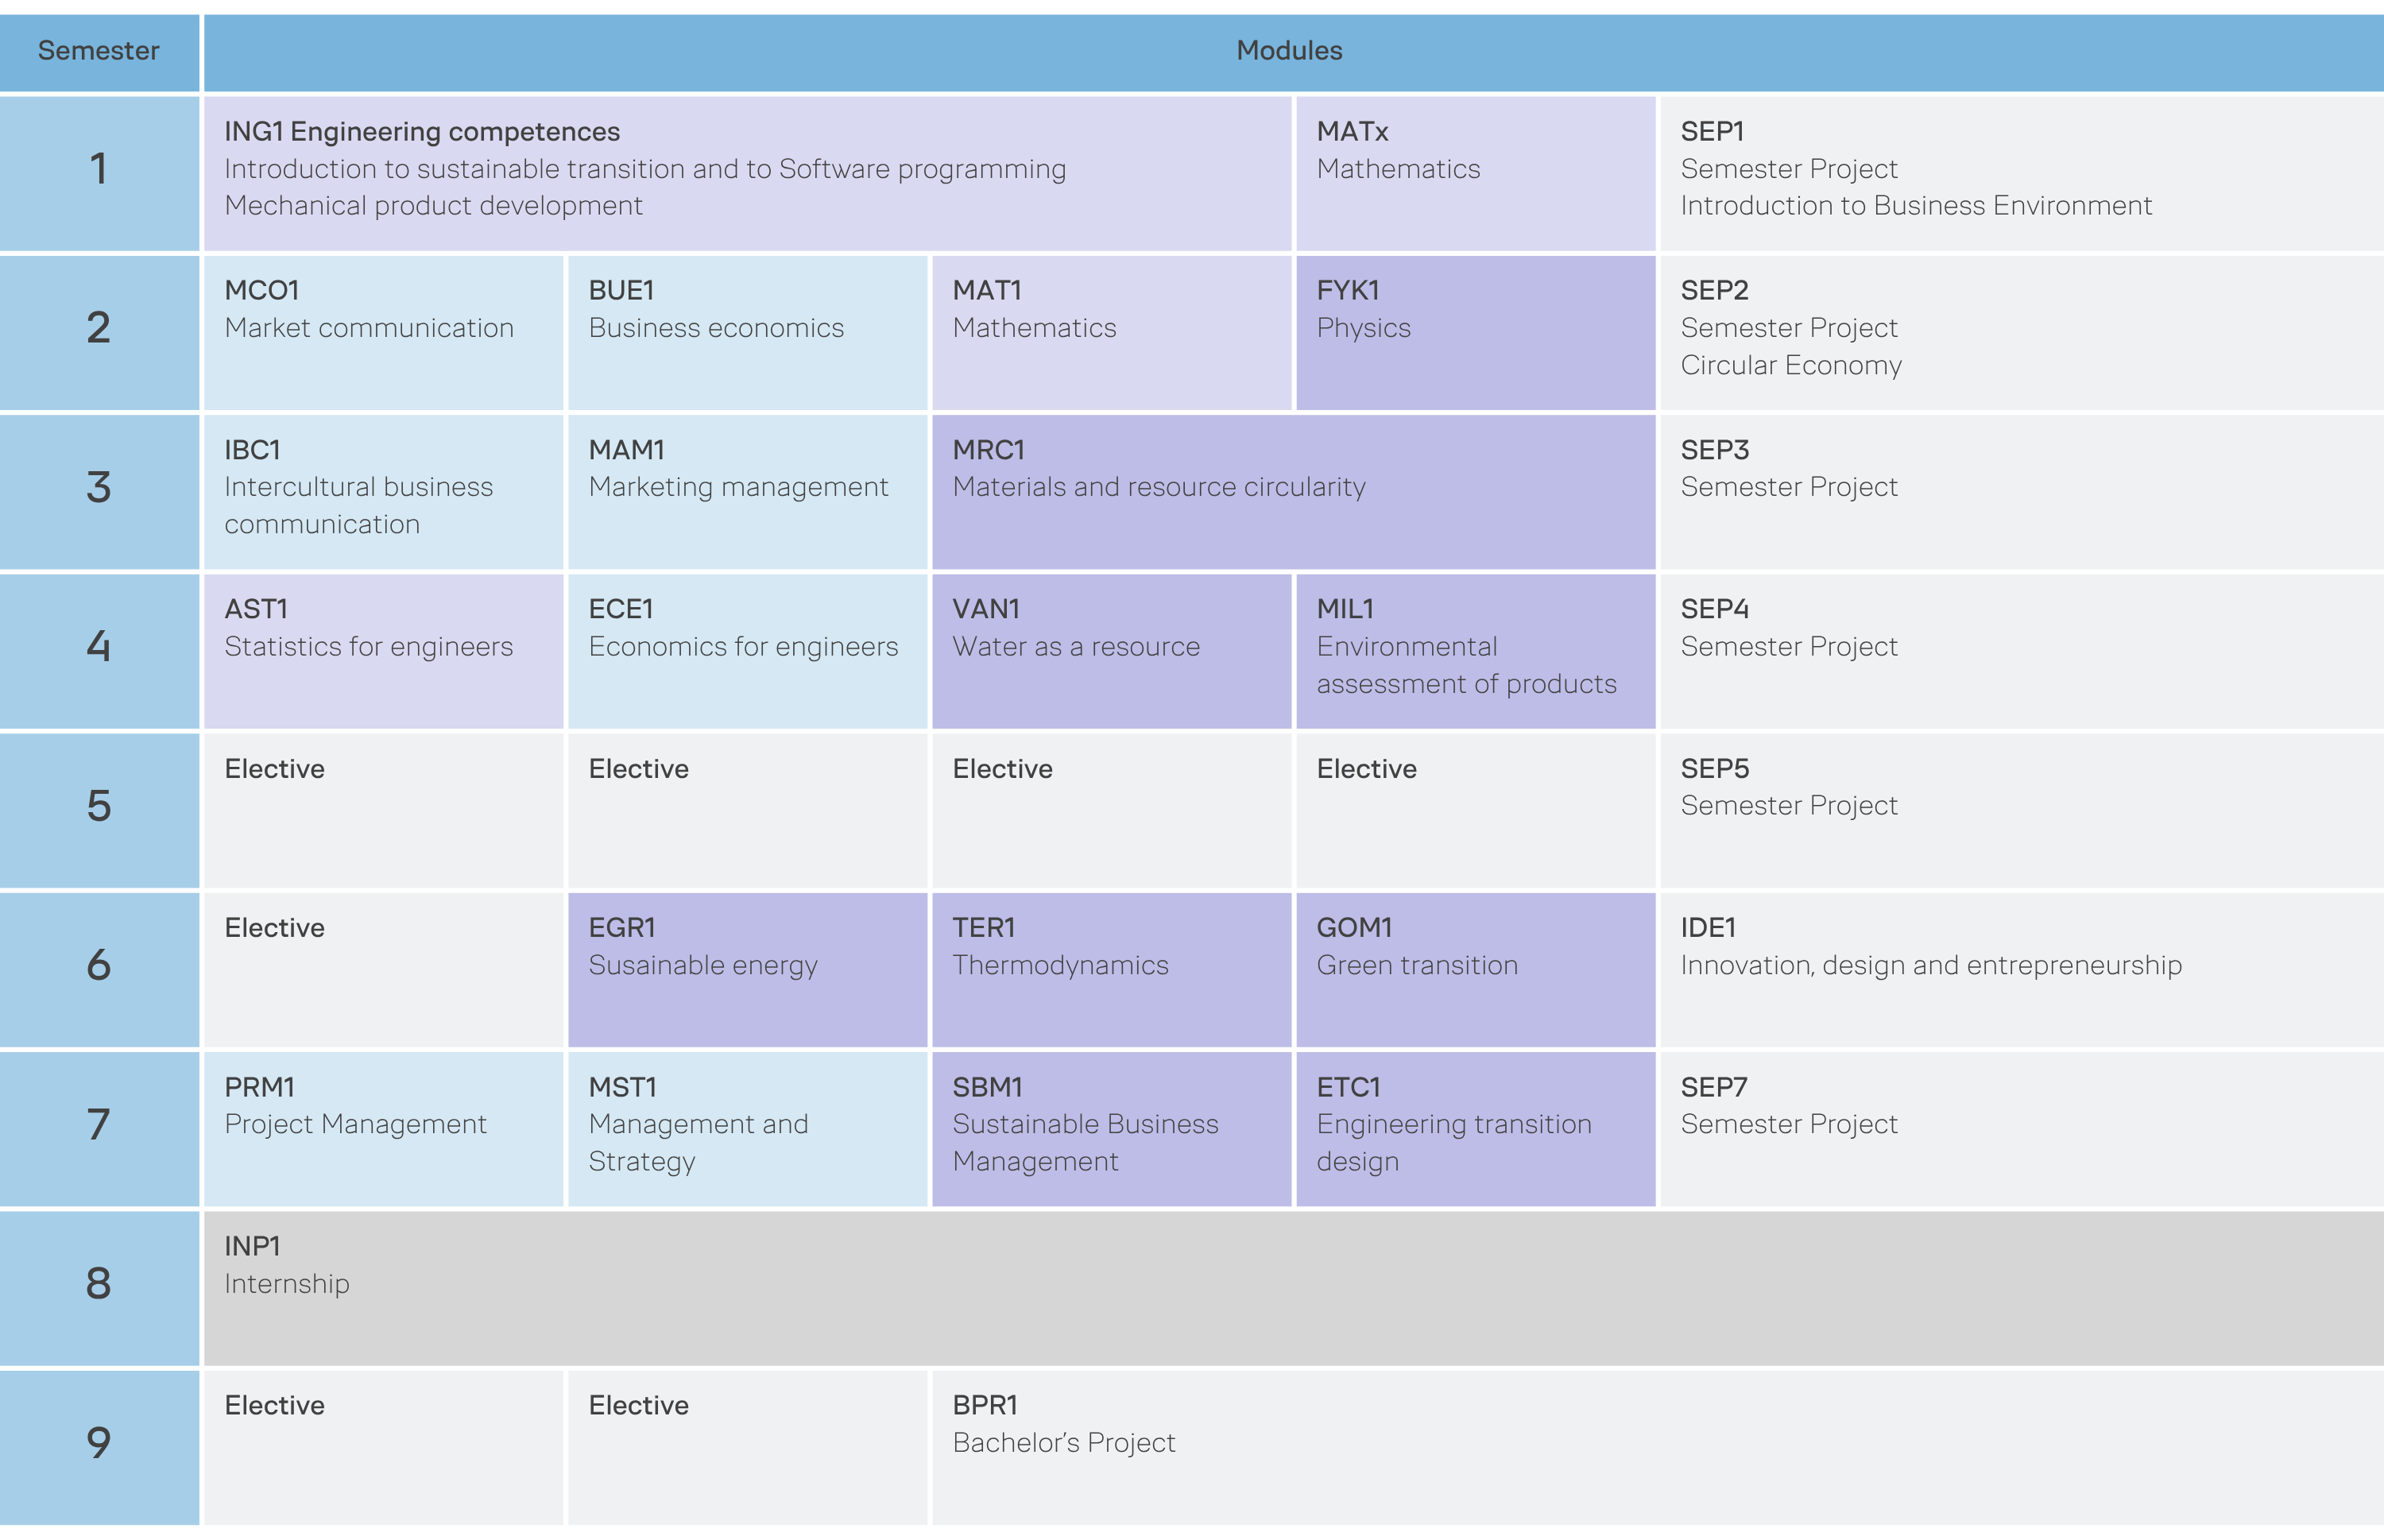Click the semester 3 number cell
The height and width of the screenshot is (1540, 2384).
pyautogui.click(x=99, y=492)
